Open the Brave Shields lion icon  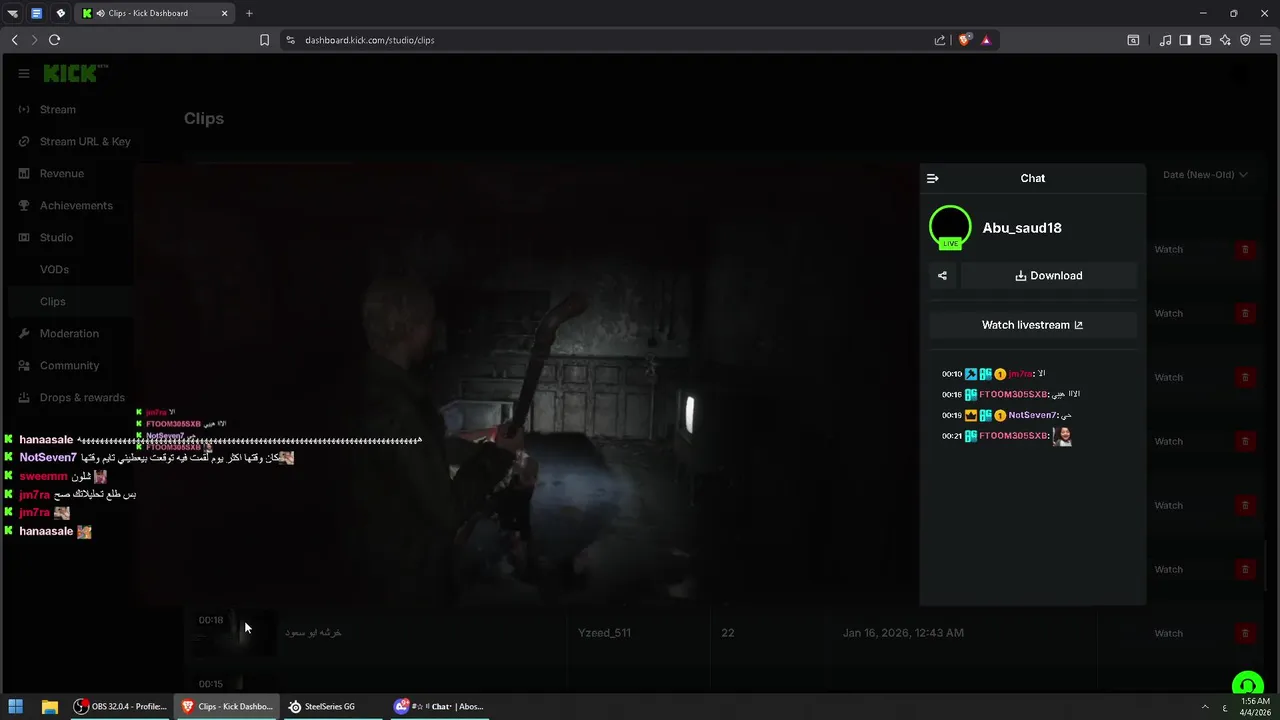964,40
